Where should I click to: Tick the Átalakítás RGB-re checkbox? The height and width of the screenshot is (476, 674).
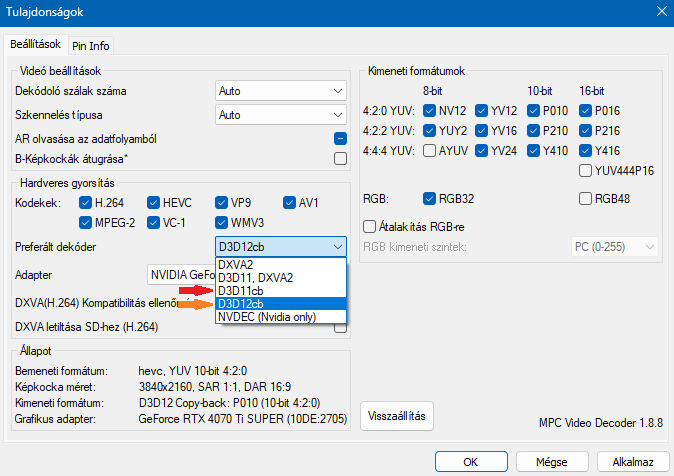370,226
